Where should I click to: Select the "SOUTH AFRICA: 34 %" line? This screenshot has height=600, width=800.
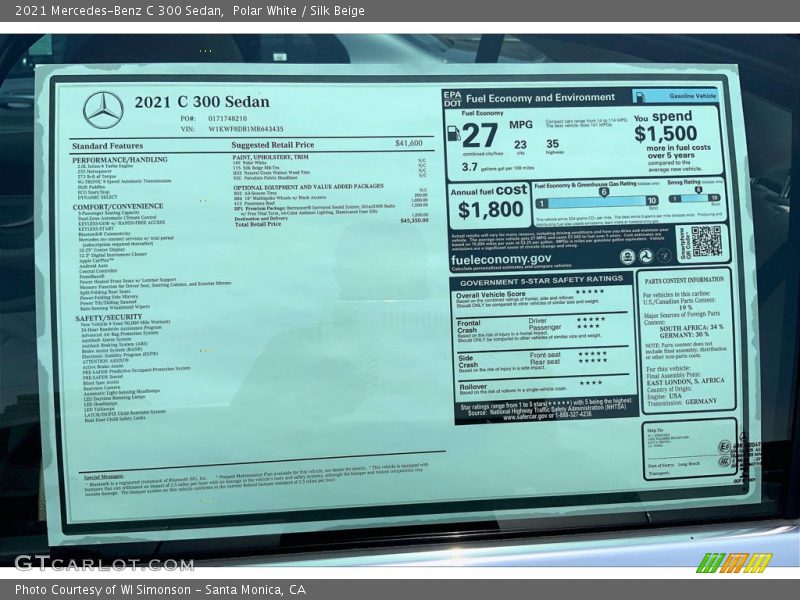point(691,328)
